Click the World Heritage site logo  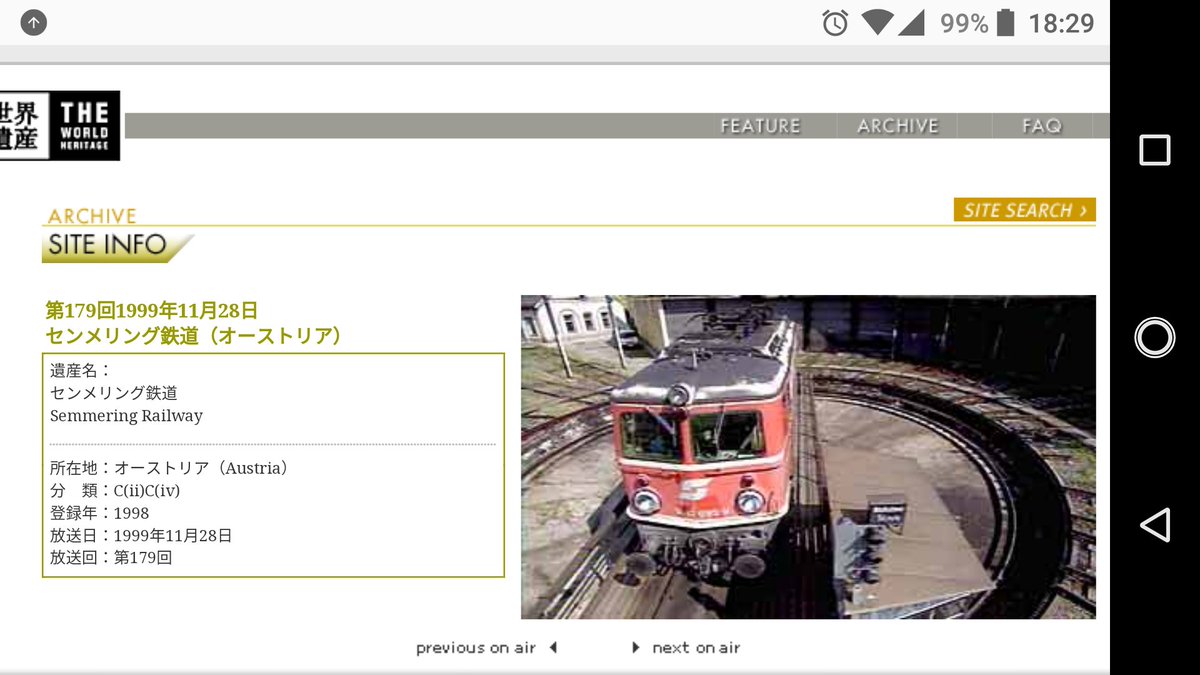(x=60, y=124)
